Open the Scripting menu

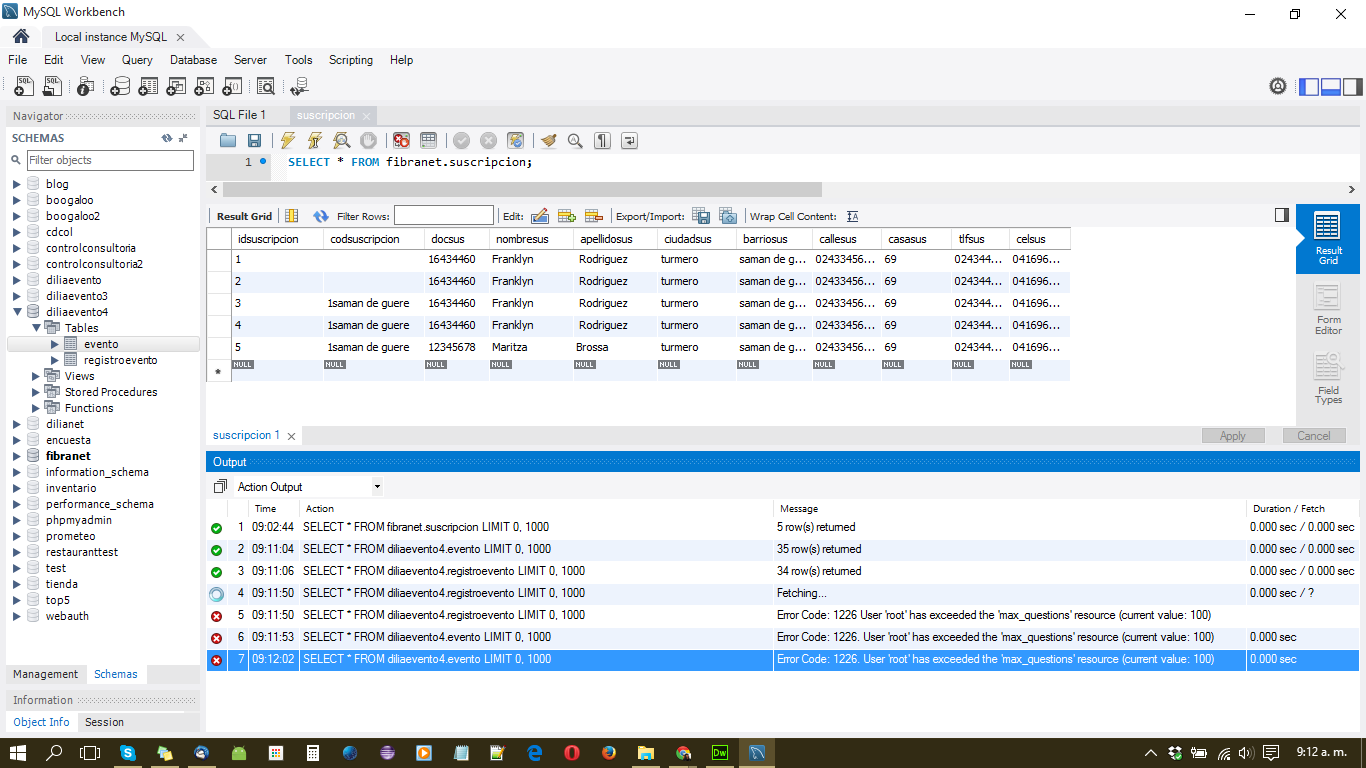click(x=351, y=60)
